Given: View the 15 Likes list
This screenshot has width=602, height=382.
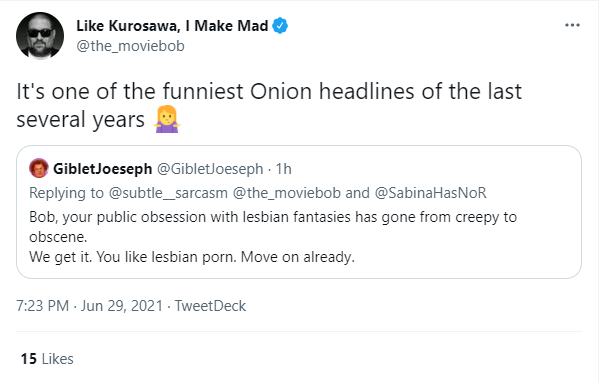Looking at the screenshot, I should pyautogui.click(x=47, y=359).
